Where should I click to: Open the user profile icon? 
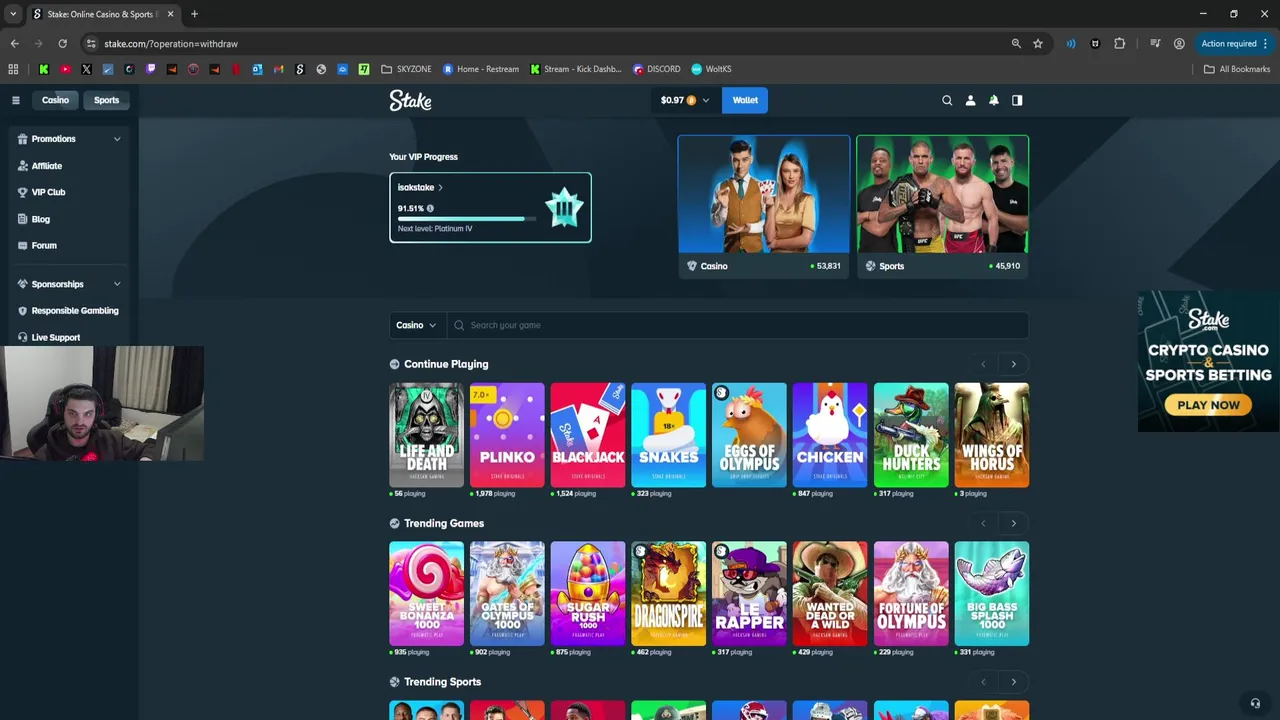pyautogui.click(x=970, y=100)
